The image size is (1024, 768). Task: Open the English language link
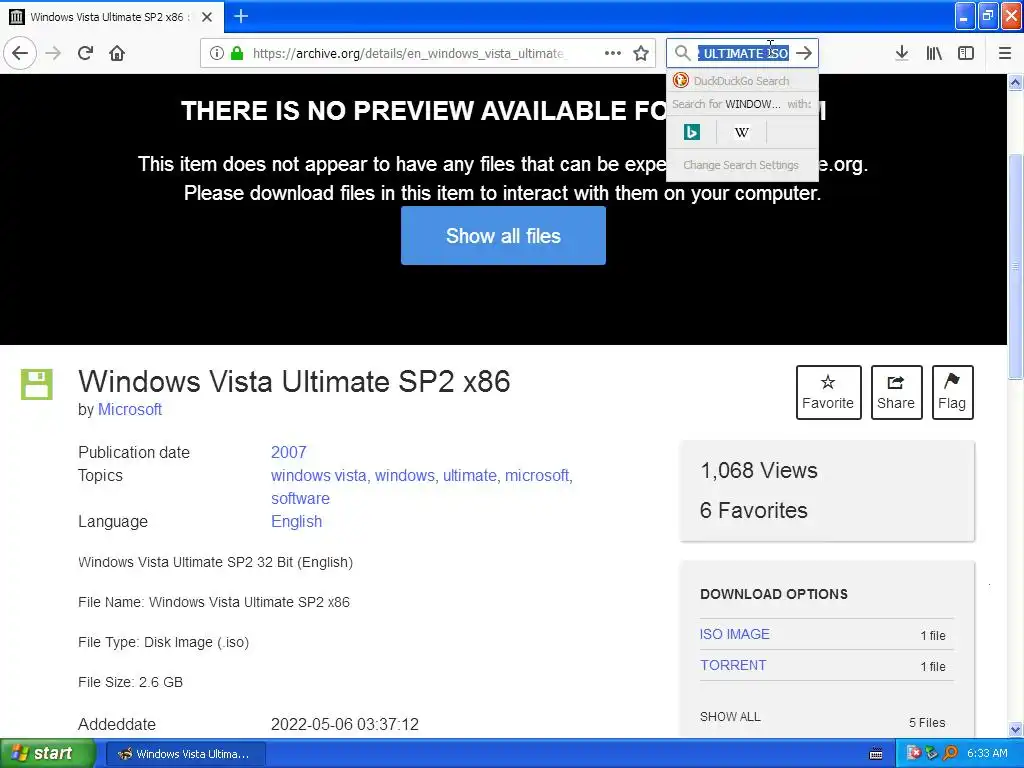click(296, 521)
